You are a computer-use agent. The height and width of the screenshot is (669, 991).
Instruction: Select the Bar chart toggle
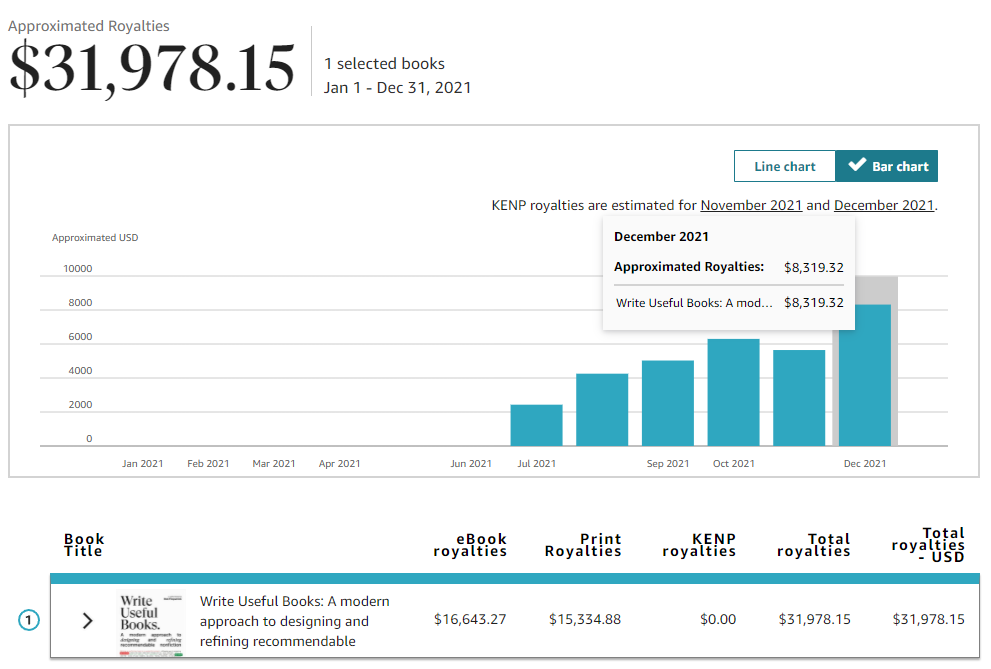887,167
